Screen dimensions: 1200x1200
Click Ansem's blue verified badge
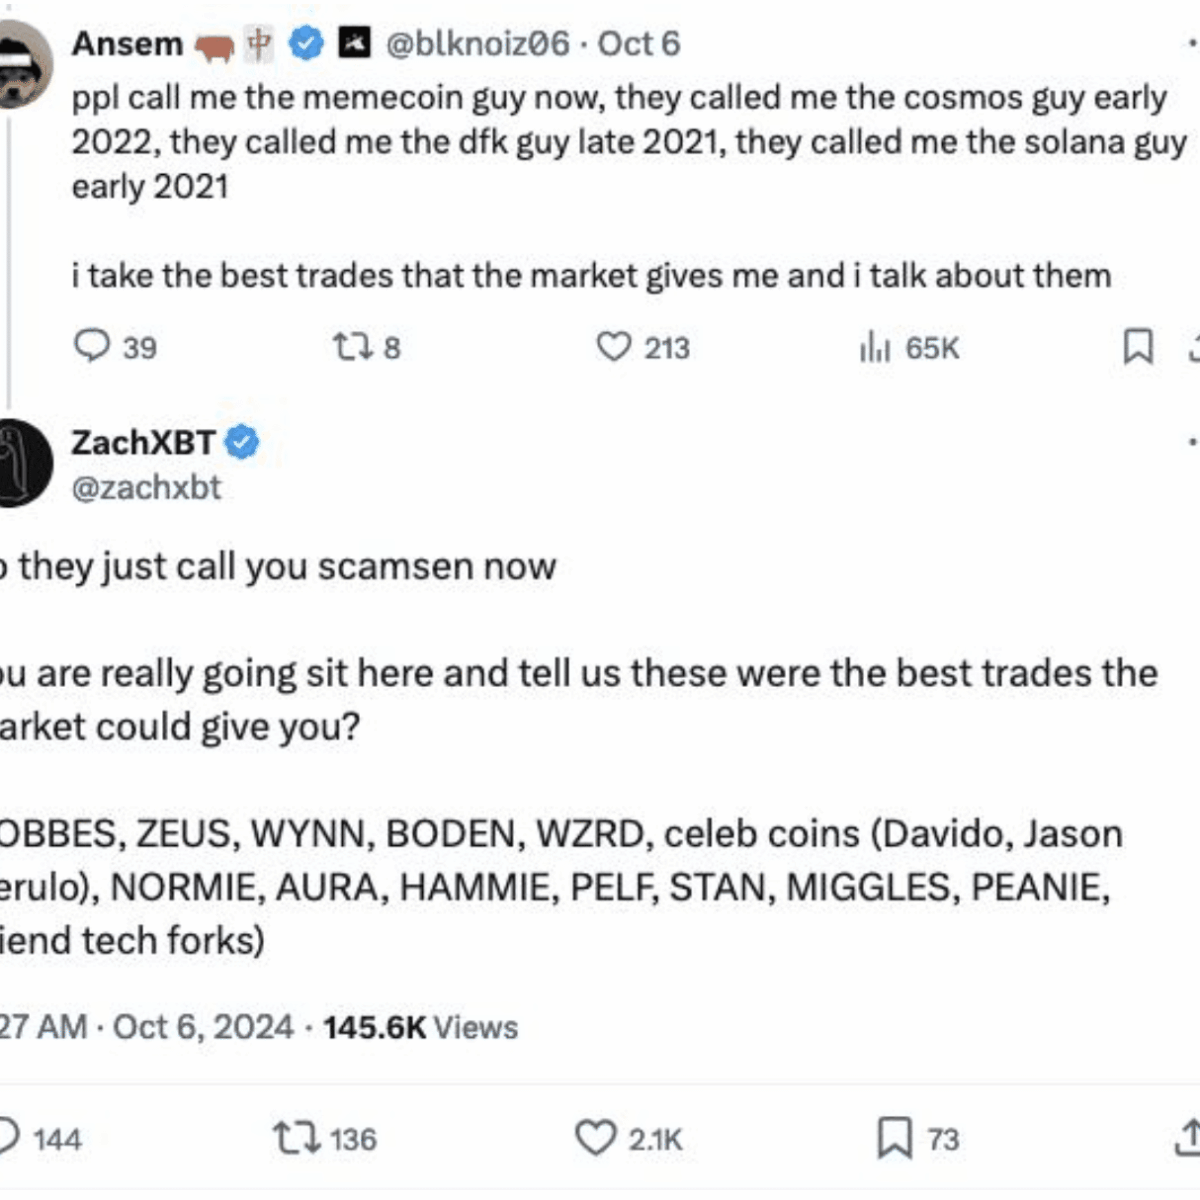(306, 44)
